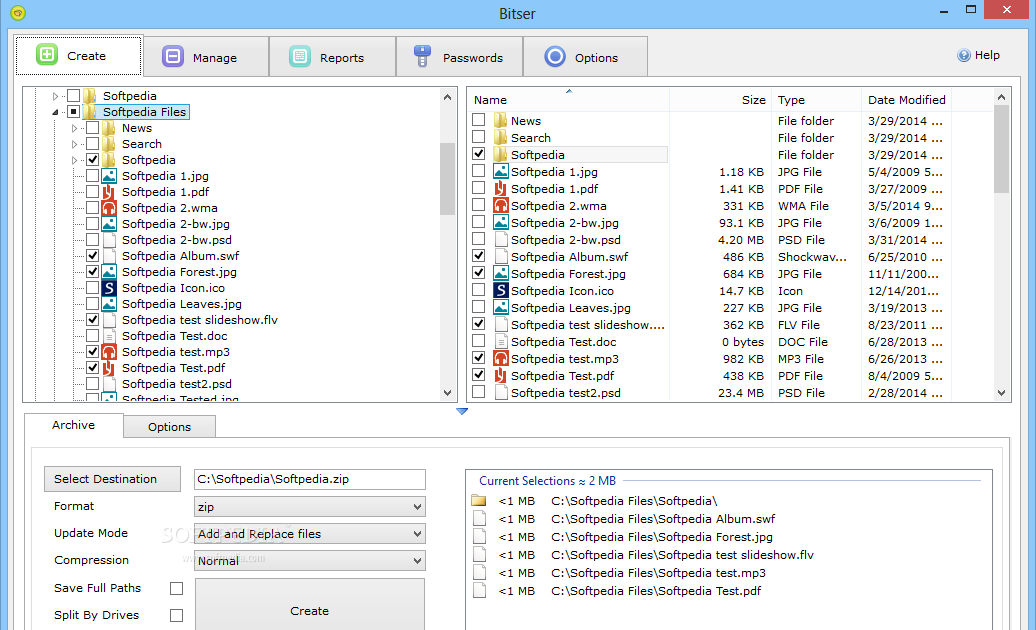Click the tree icon of Softpedia 2.wma
This screenshot has height=630, width=1036.
[110, 208]
